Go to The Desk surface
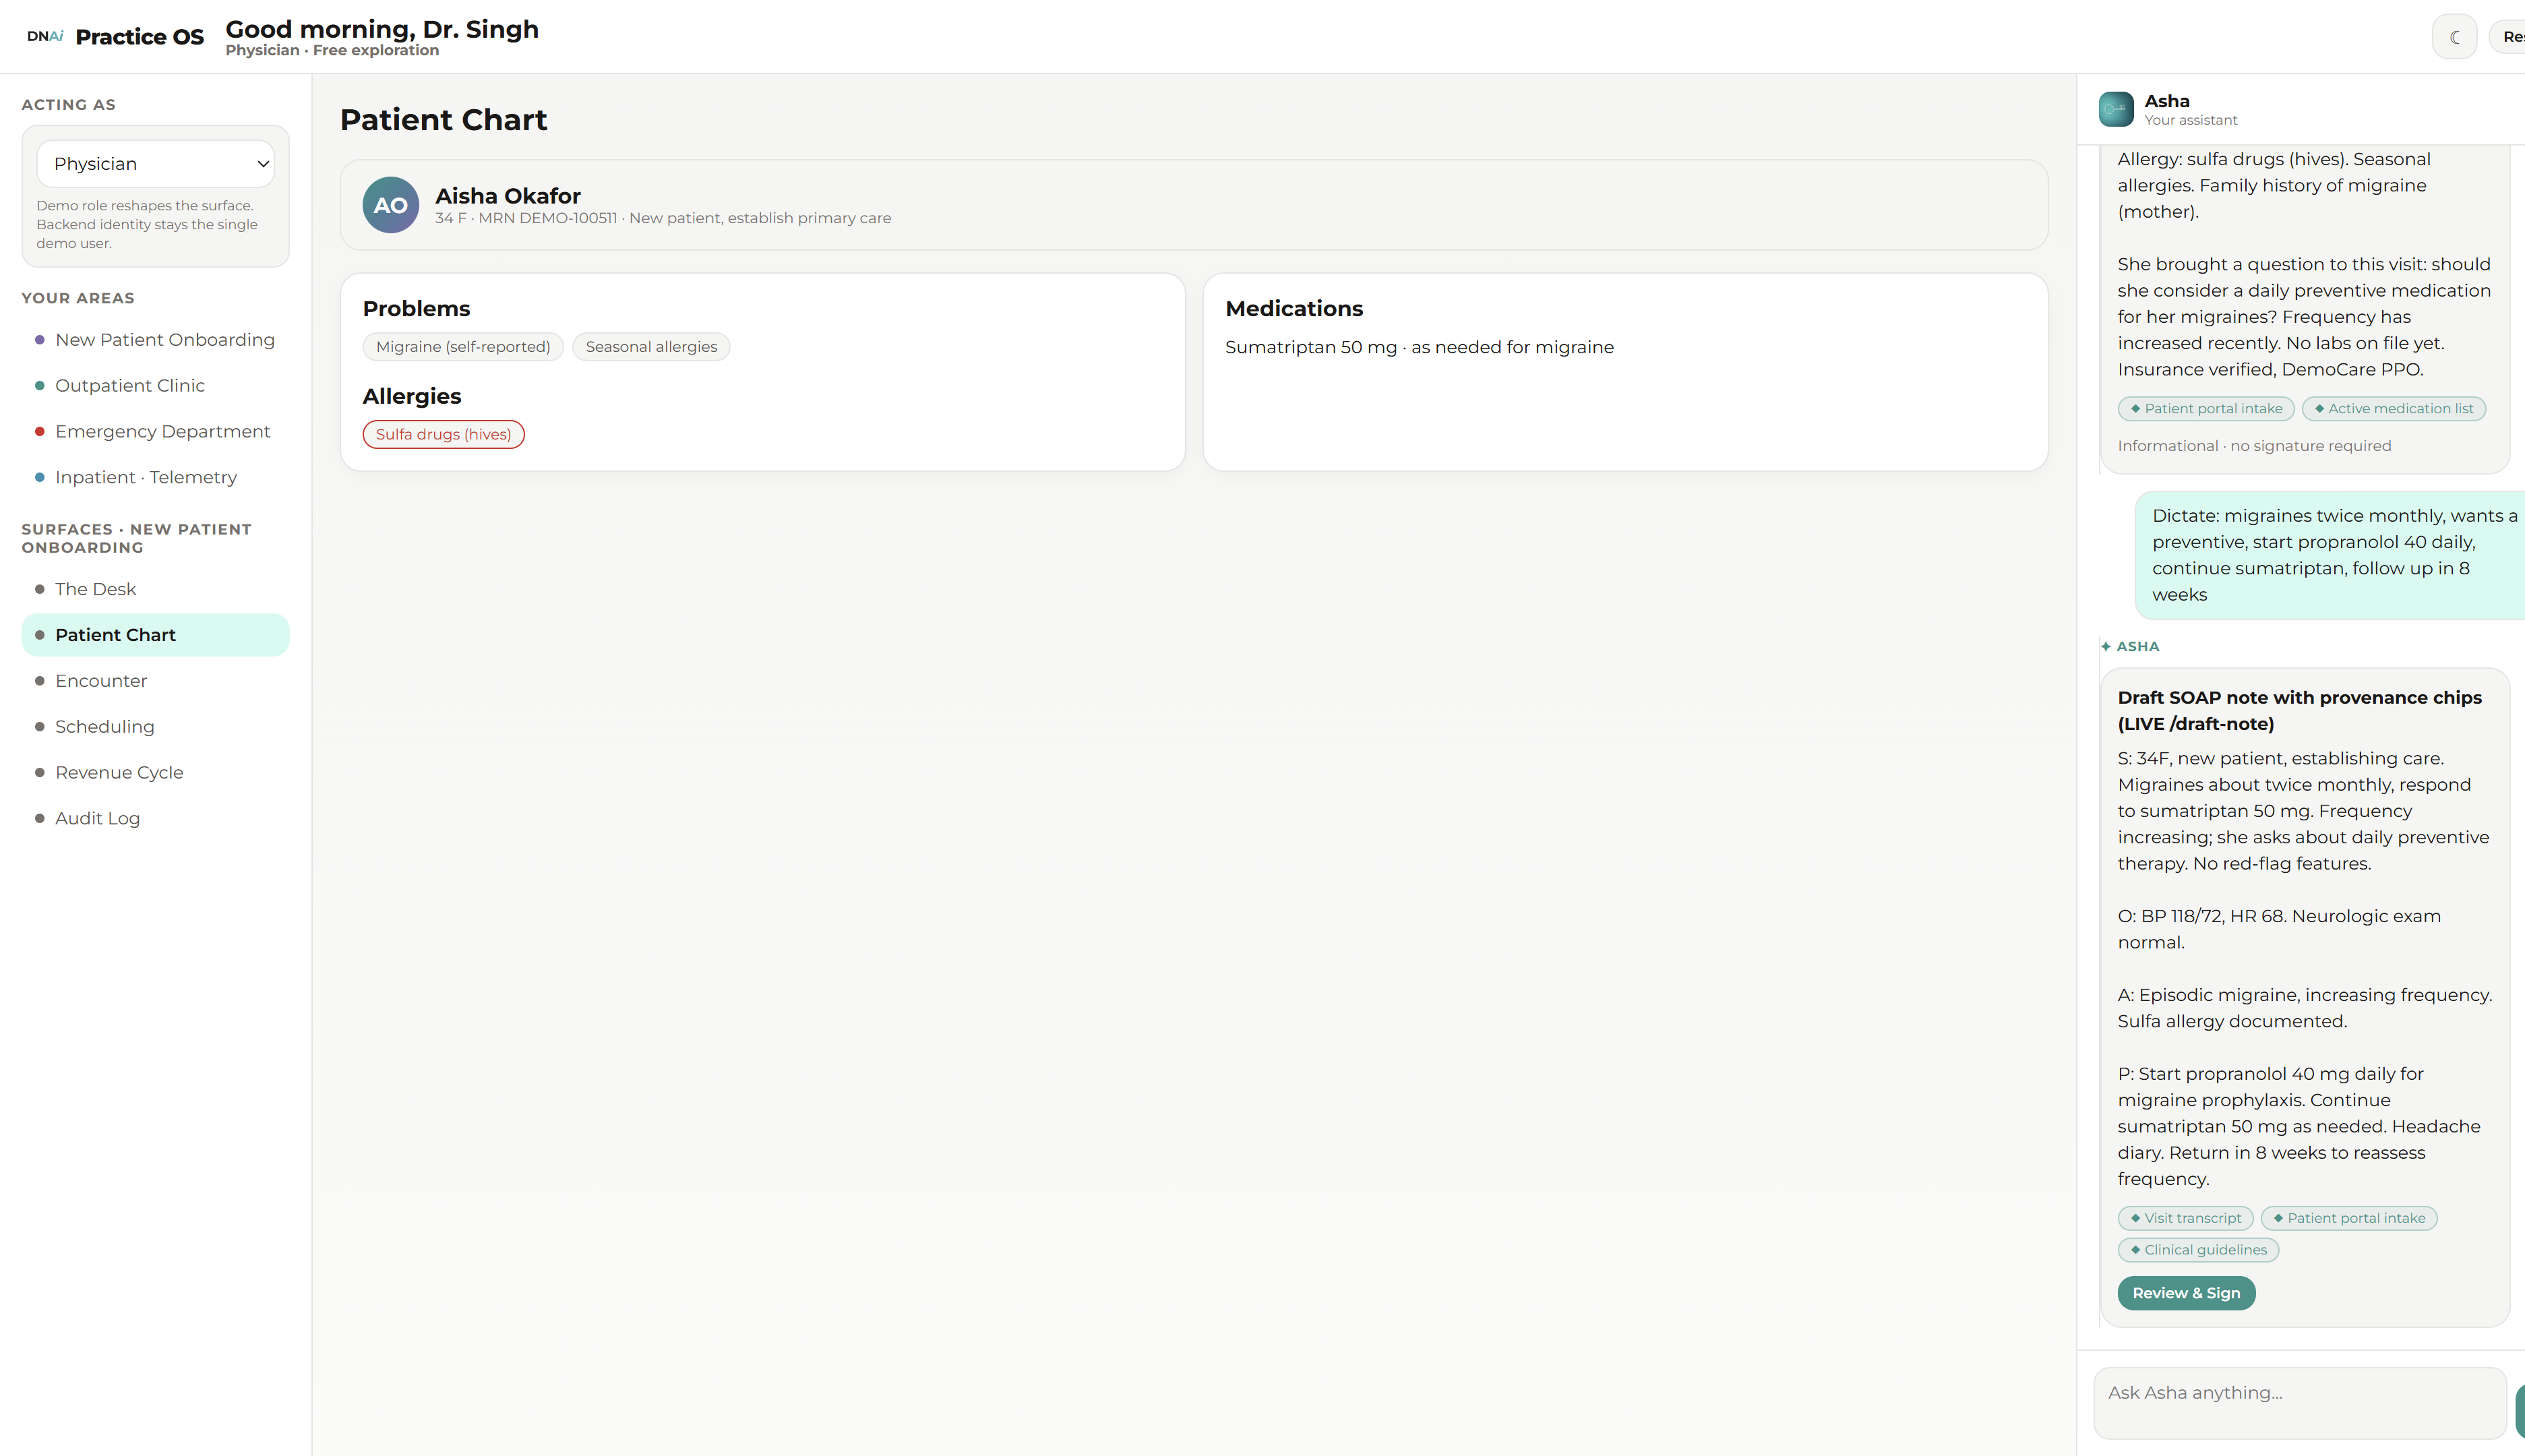The height and width of the screenshot is (1456, 2525). [156, 589]
